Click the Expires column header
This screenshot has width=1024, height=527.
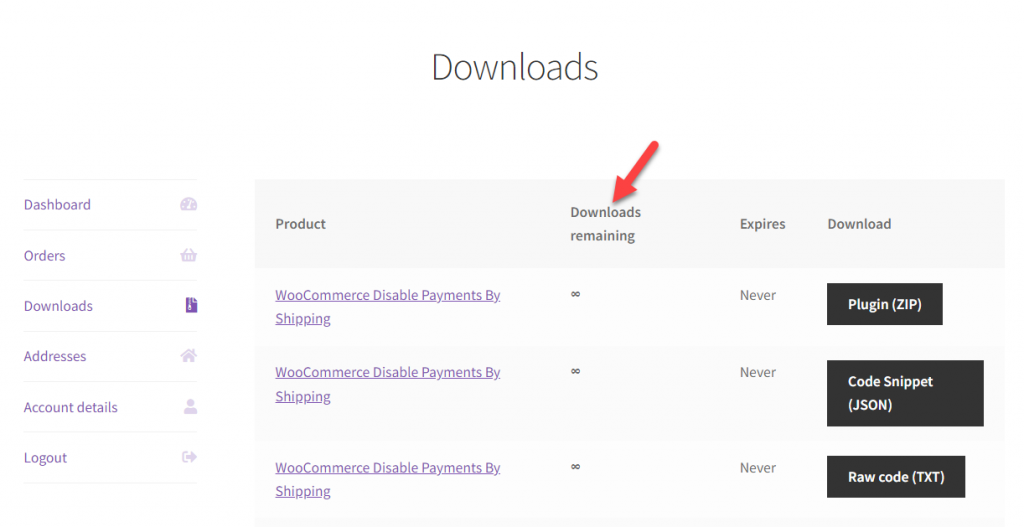click(762, 224)
